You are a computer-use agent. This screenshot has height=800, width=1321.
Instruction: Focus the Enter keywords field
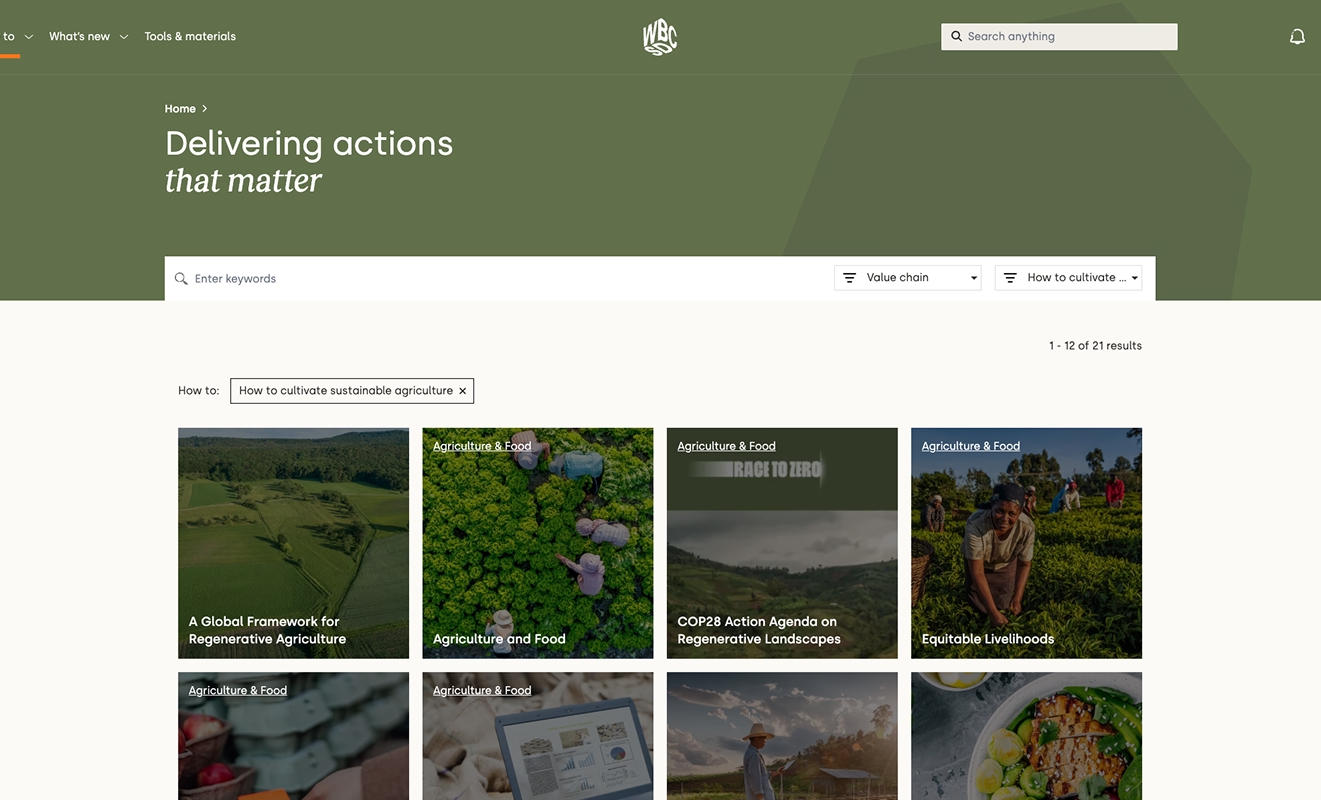click(500, 278)
